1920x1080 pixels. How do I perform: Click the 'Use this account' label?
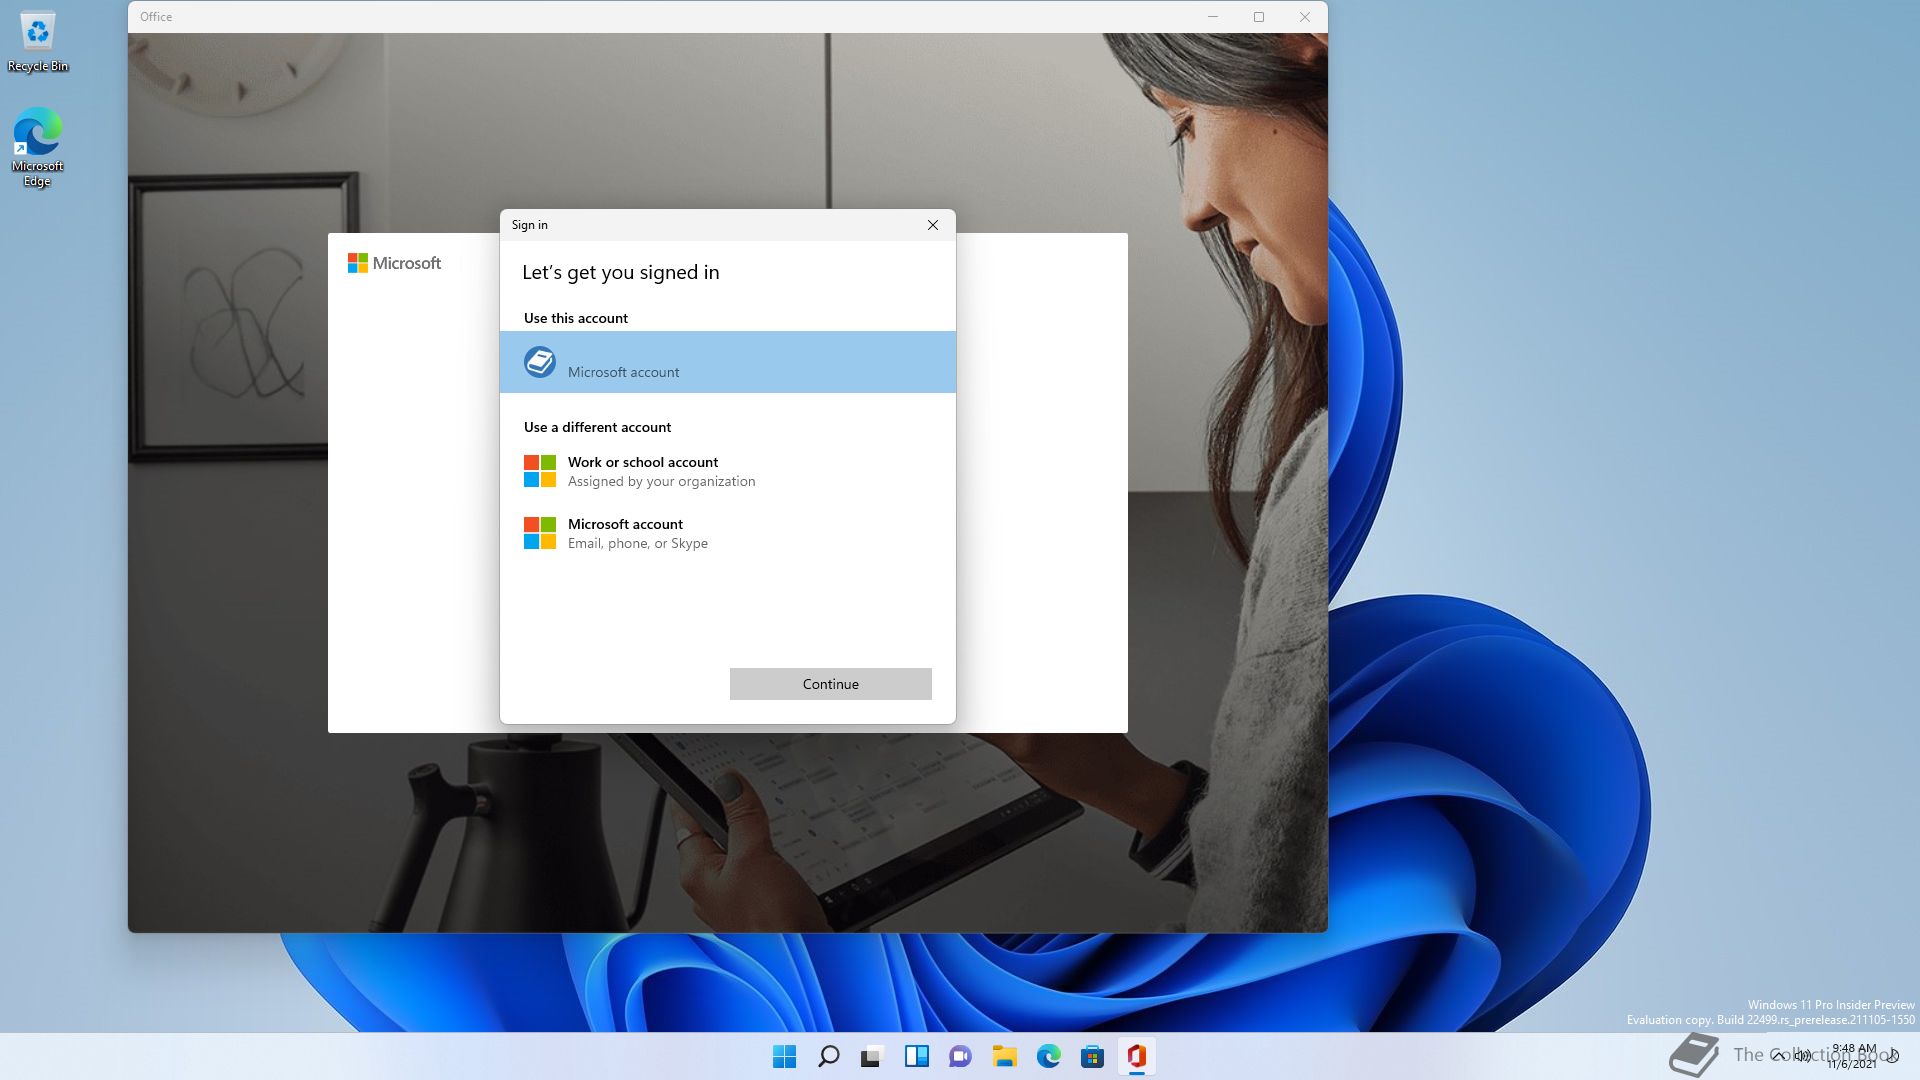tap(576, 318)
